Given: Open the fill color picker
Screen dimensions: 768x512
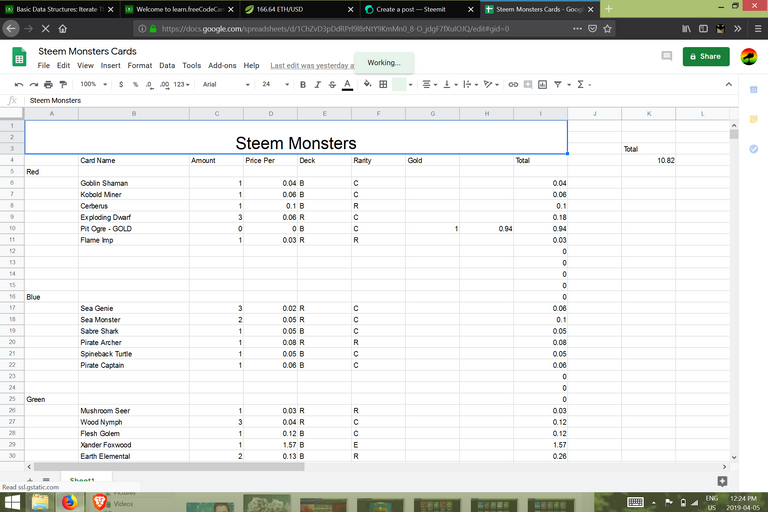Looking at the screenshot, I should point(367,84).
